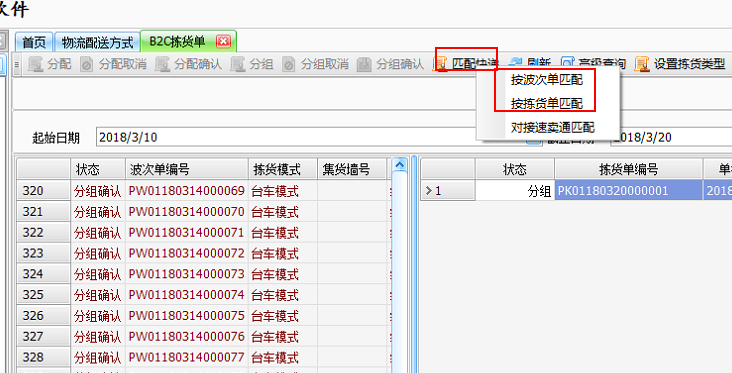Click 分组确认 status in row 320
The width and height of the screenshot is (732, 373).
97,191
